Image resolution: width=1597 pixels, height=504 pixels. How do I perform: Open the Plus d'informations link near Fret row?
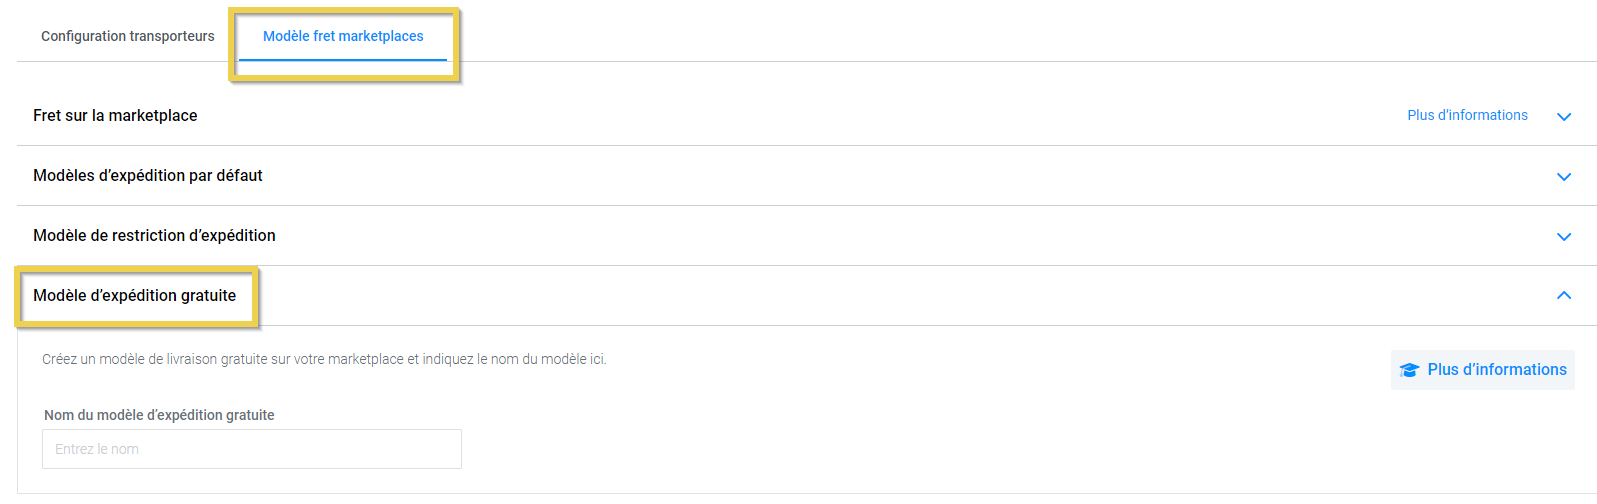tap(1467, 115)
